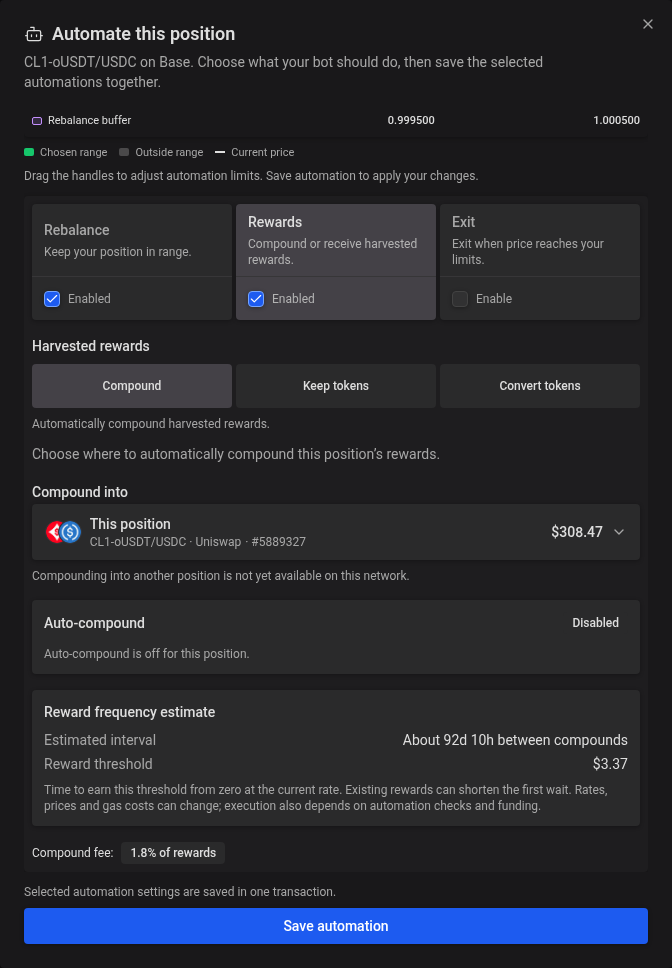Click the green Chosen range legend swatch
Viewport: 672px width, 968px height.
(x=29, y=152)
